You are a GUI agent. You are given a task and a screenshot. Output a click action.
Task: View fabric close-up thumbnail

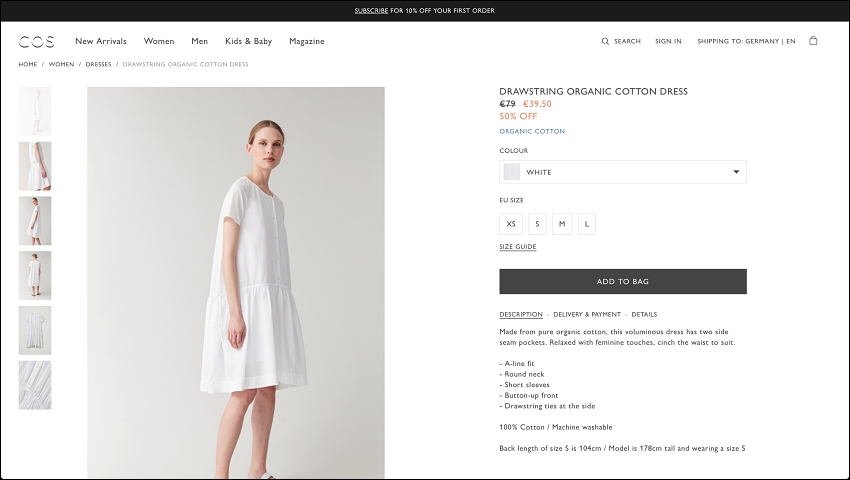coord(35,385)
